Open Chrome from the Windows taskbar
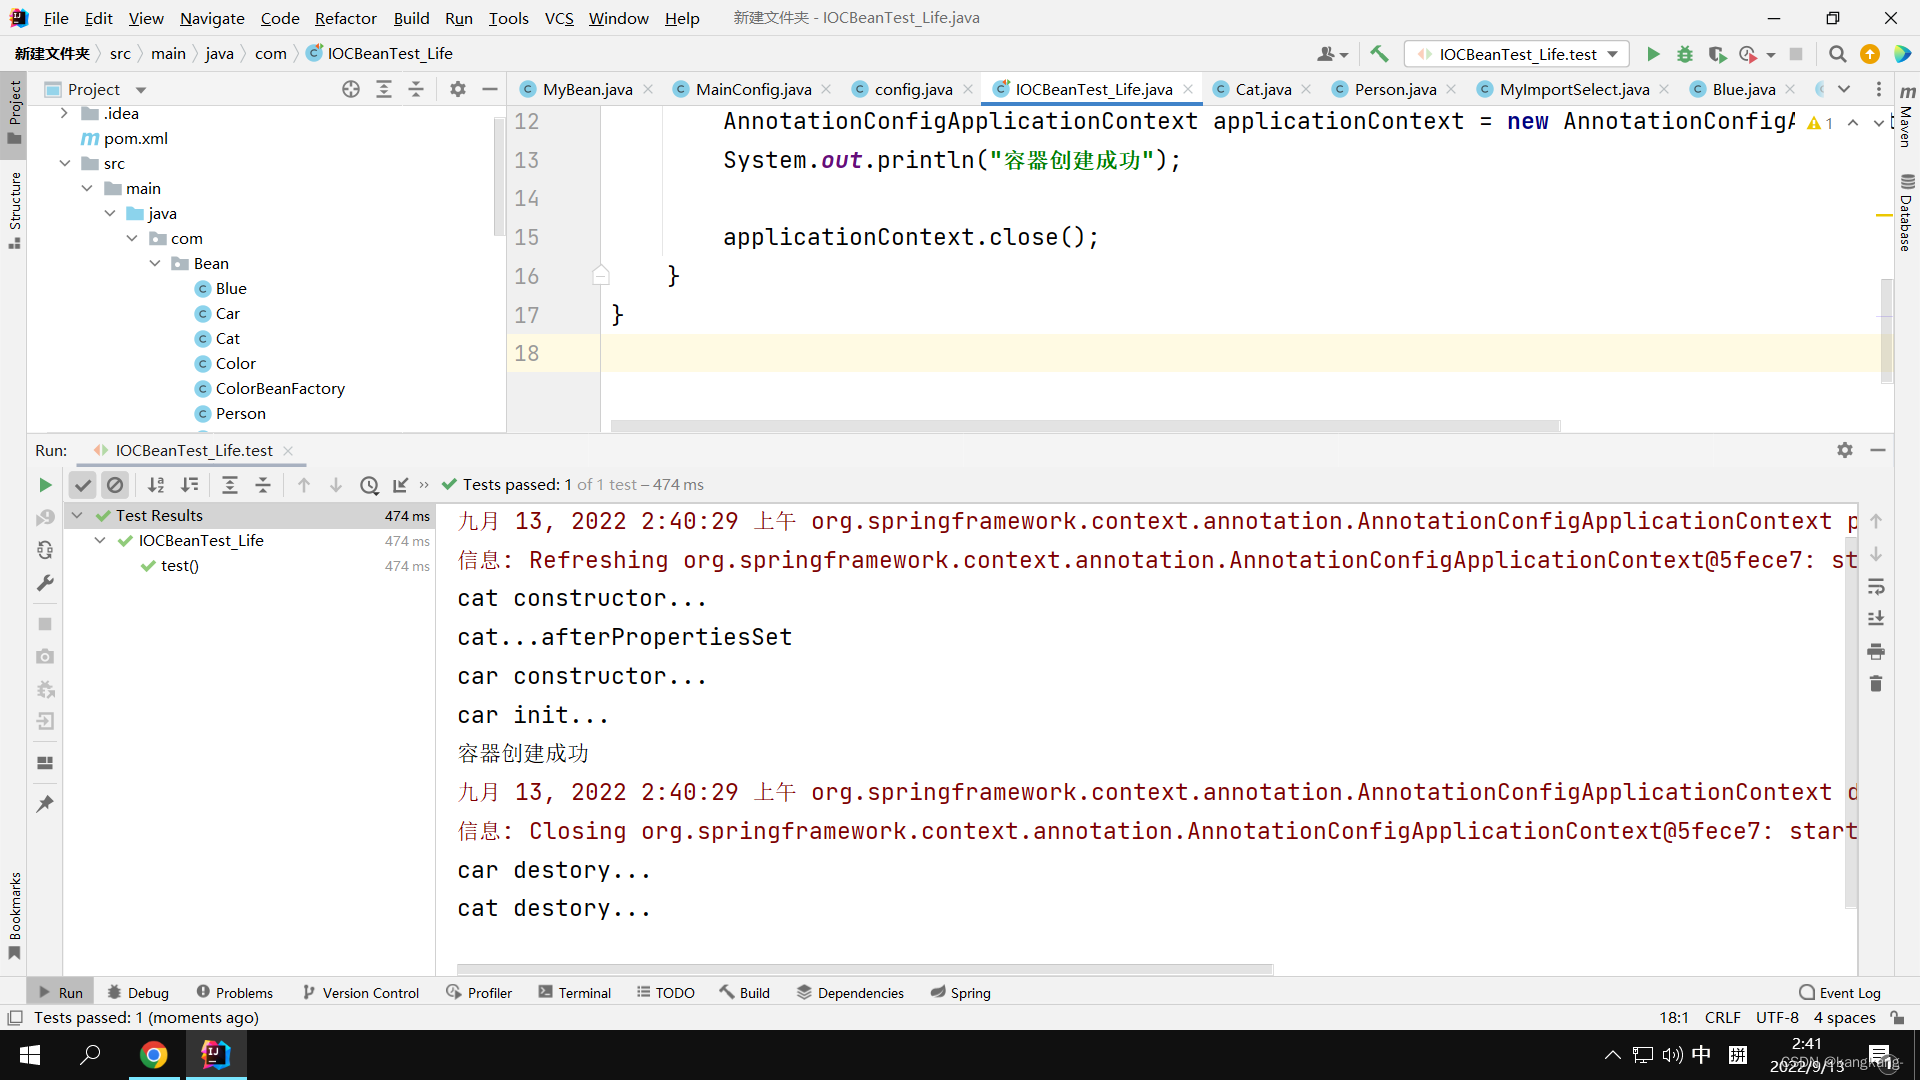Viewport: 1920px width, 1080px height. 153,1055
